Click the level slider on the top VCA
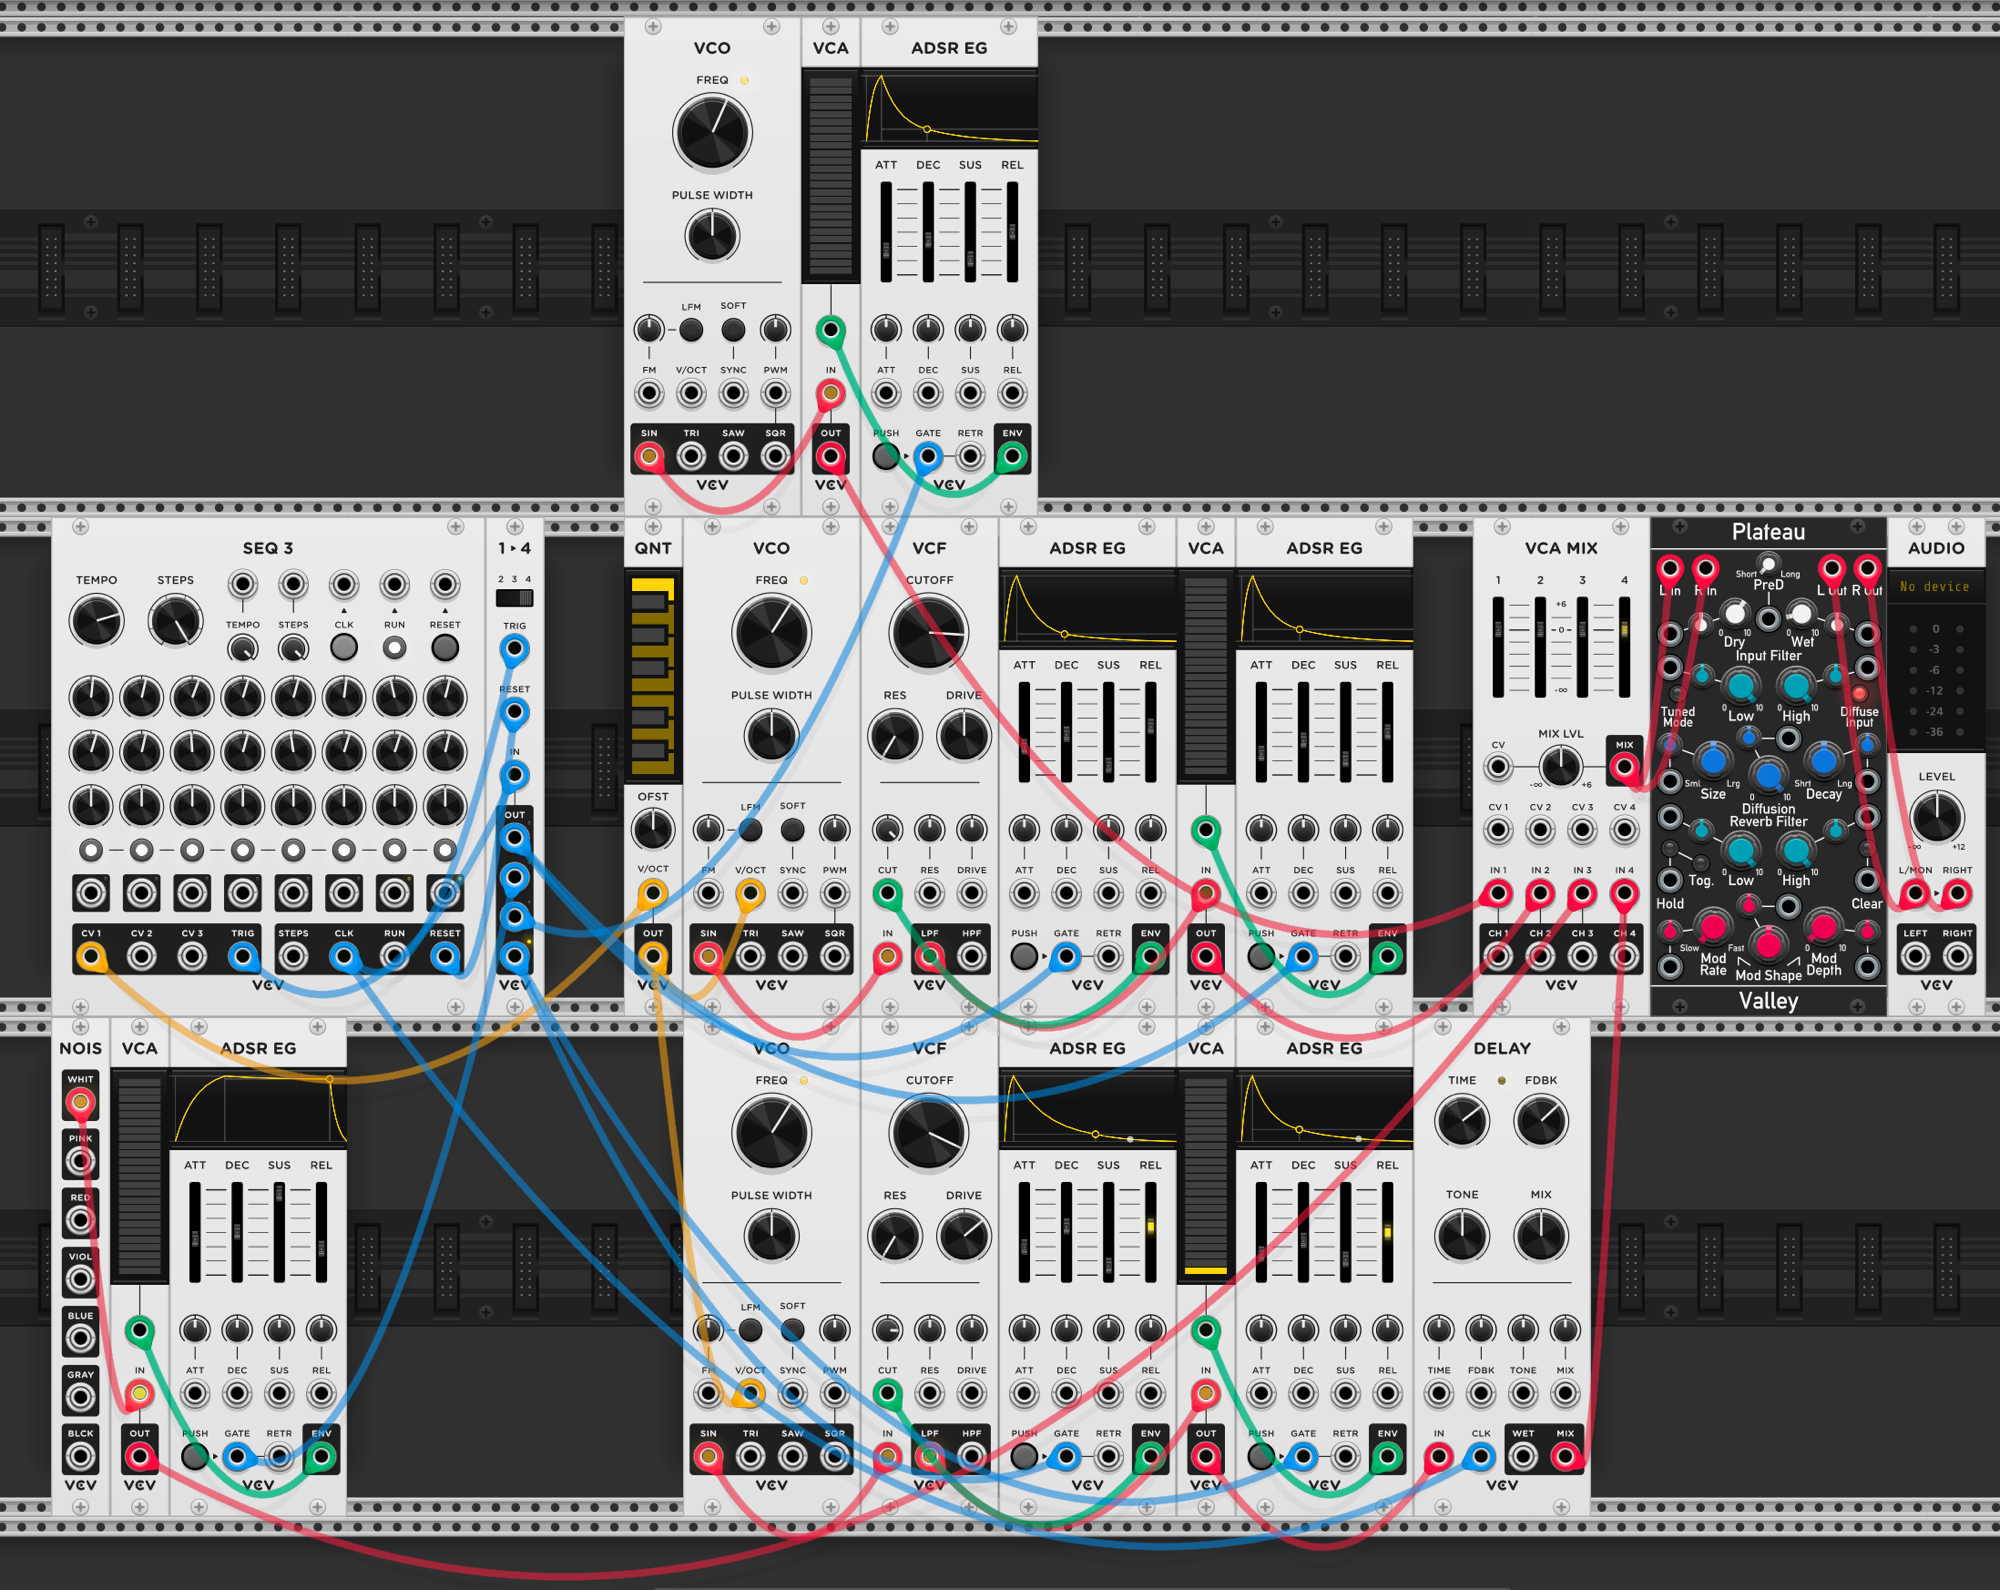The height and width of the screenshot is (1590, 2000). [x=830, y=176]
